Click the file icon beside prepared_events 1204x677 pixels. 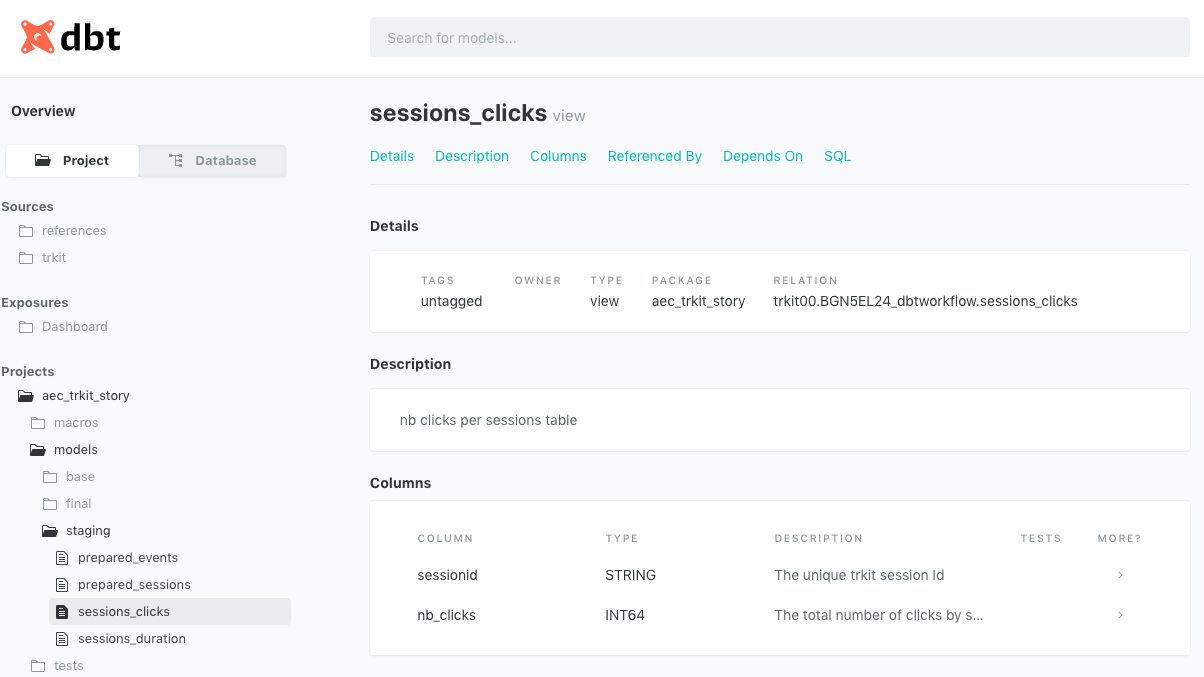(x=62, y=558)
